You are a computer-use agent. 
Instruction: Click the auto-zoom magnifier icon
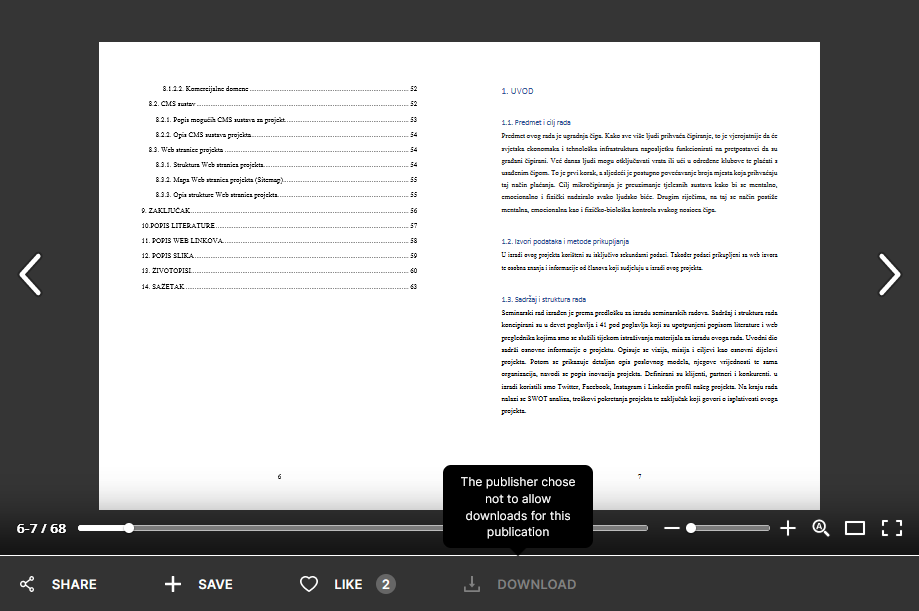coord(821,528)
